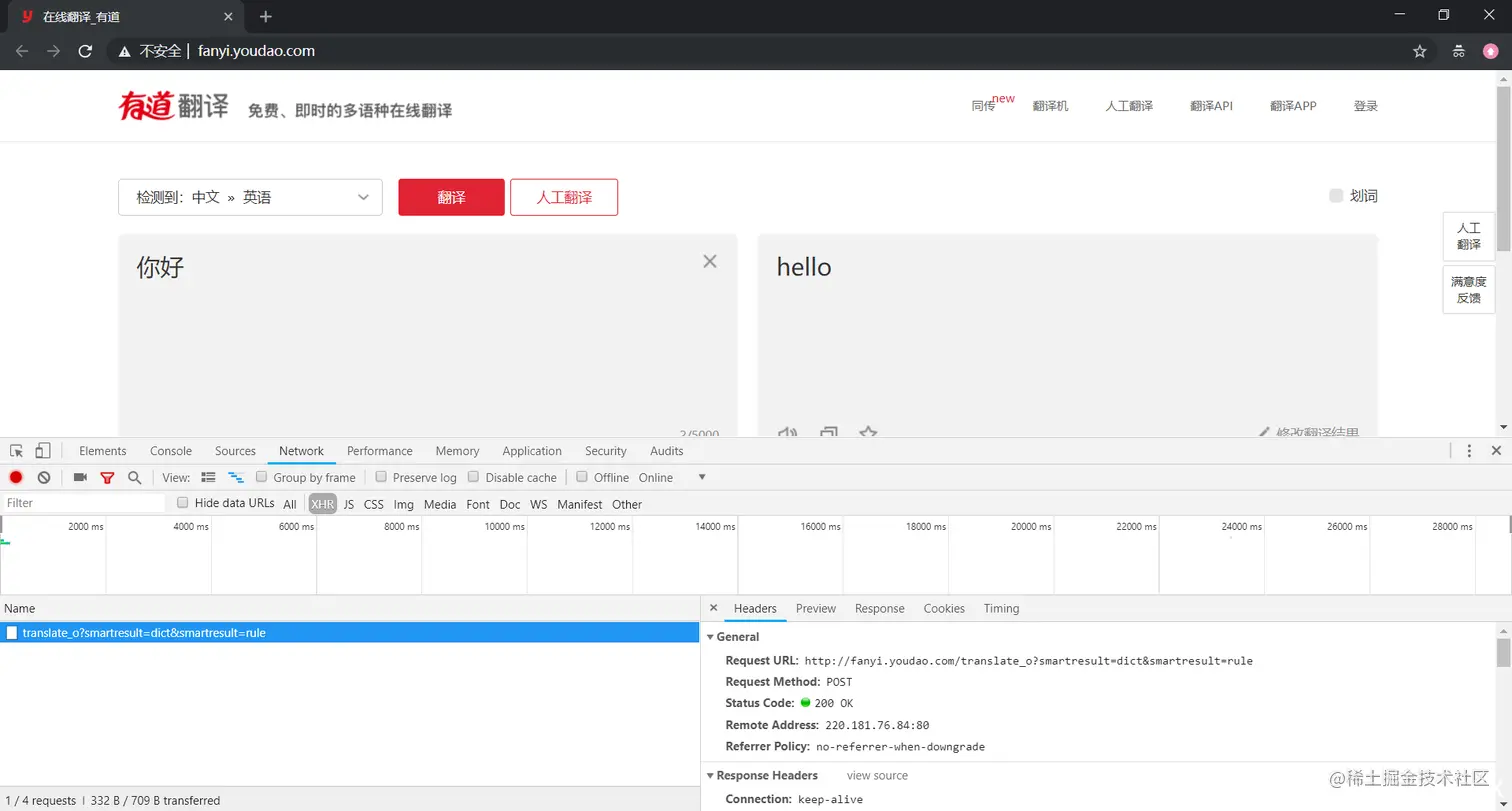This screenshot has height=811, width=1512.
Task: Stop network recording with red record button
Action: [x=16, y=477]
